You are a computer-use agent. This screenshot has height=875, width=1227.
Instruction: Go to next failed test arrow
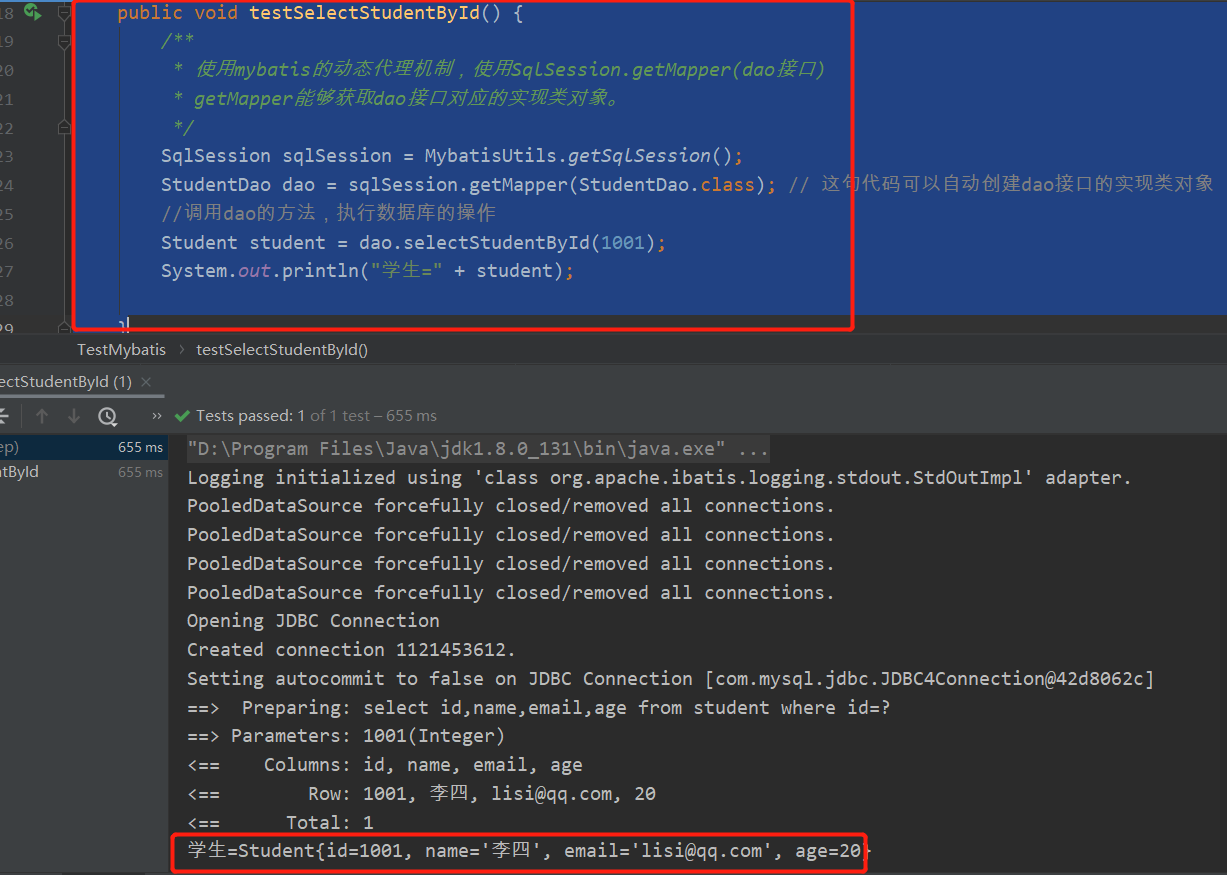point(74,416)
